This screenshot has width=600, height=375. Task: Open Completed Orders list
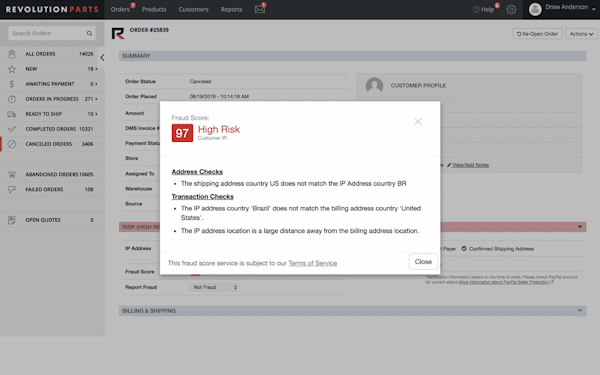52,129
